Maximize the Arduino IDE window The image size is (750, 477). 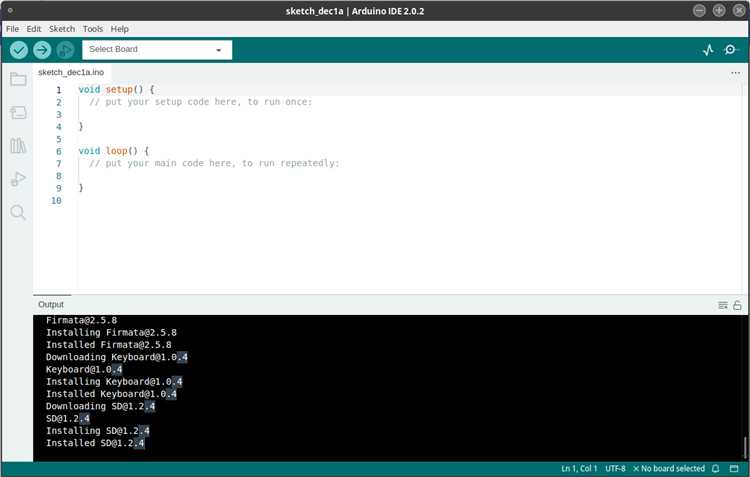tap(719, 11)
